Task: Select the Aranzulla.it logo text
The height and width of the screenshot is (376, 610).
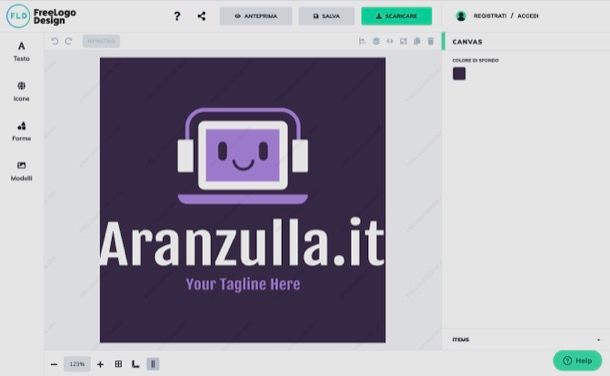Action: pos(243,243)
